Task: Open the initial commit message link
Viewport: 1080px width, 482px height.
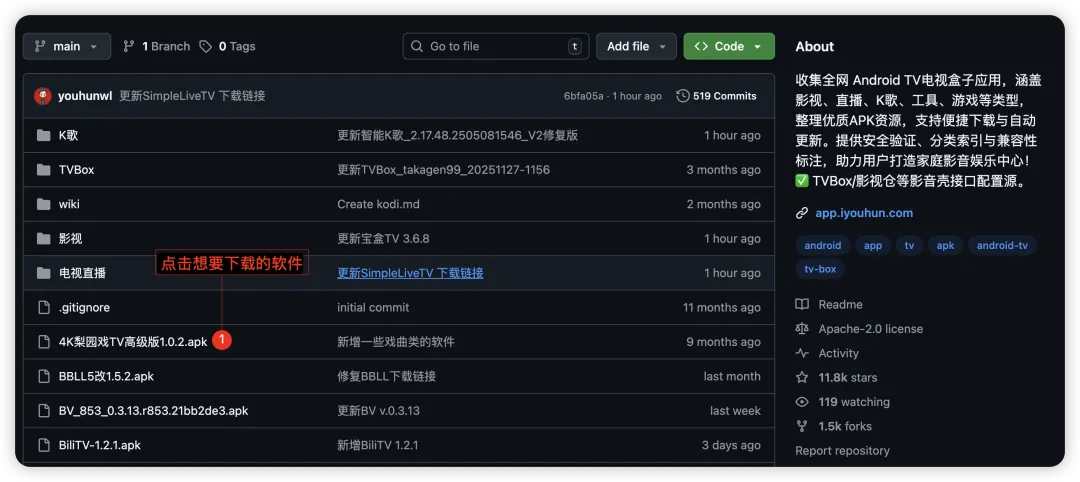Action: coord(373,308)
